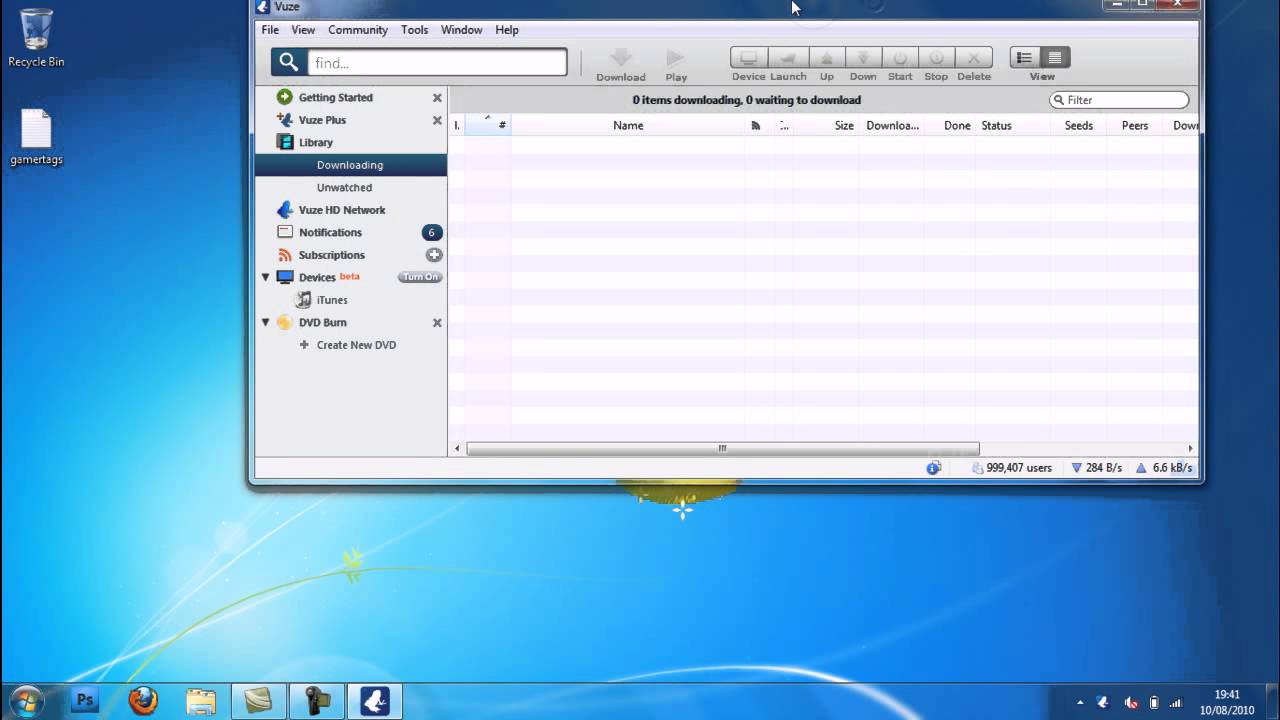Open the Tools menu
The height and width of the screenshot is (720, 1280).
coord(414,30)
